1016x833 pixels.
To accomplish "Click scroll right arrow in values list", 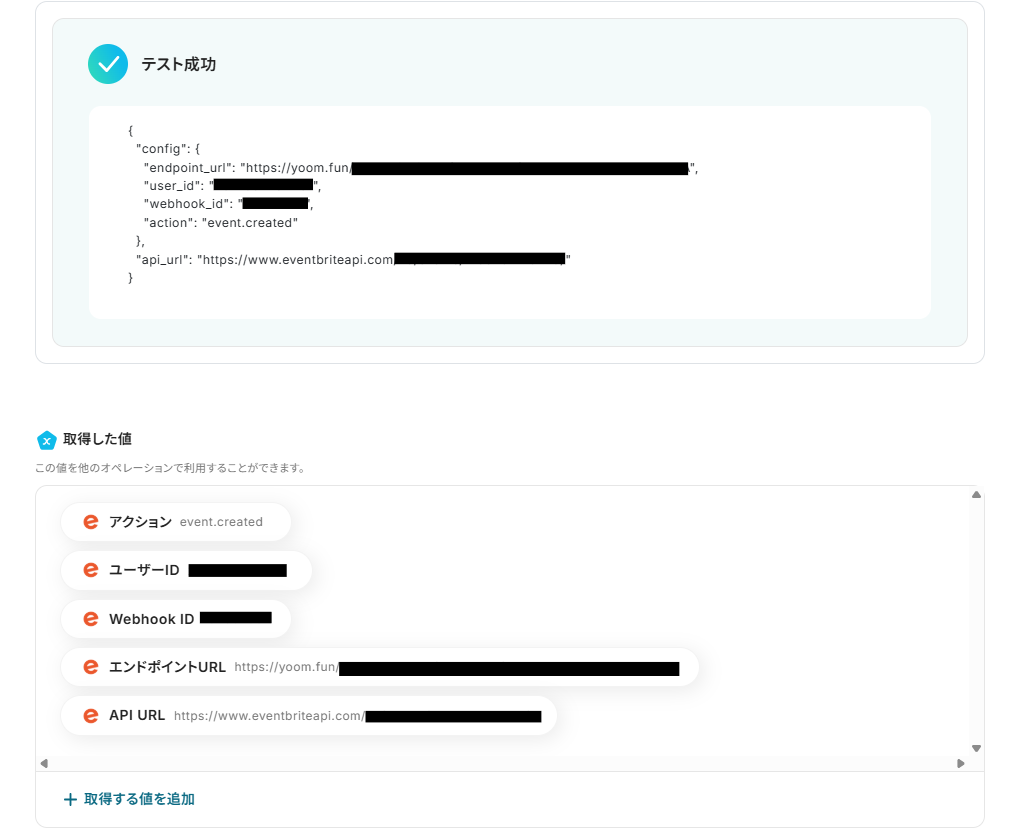I will pyautogui.click(x=961, y=763).
